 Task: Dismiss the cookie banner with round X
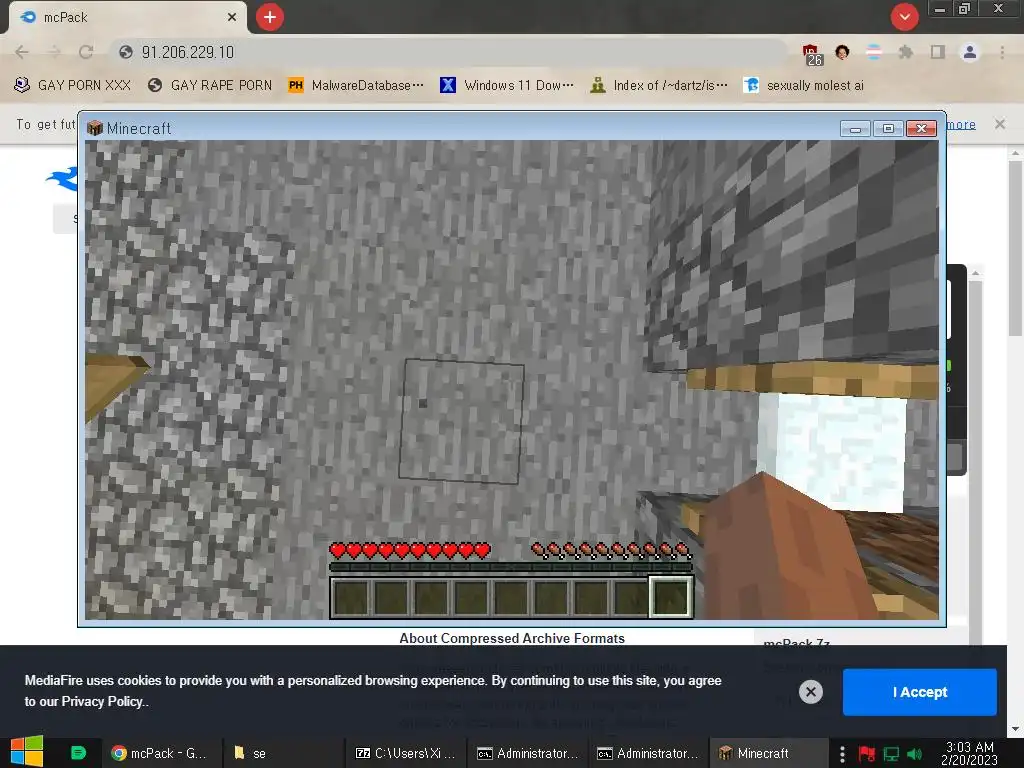pyautogui.click(x=810, y=692)
